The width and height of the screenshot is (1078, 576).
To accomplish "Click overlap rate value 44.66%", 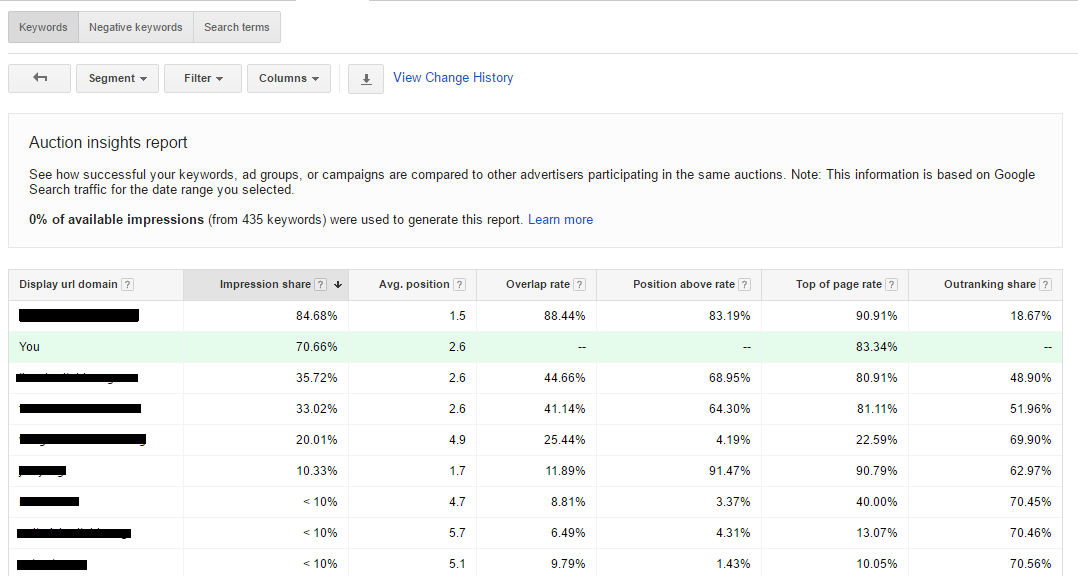I will pyautogui.click(x=564, y=378).
